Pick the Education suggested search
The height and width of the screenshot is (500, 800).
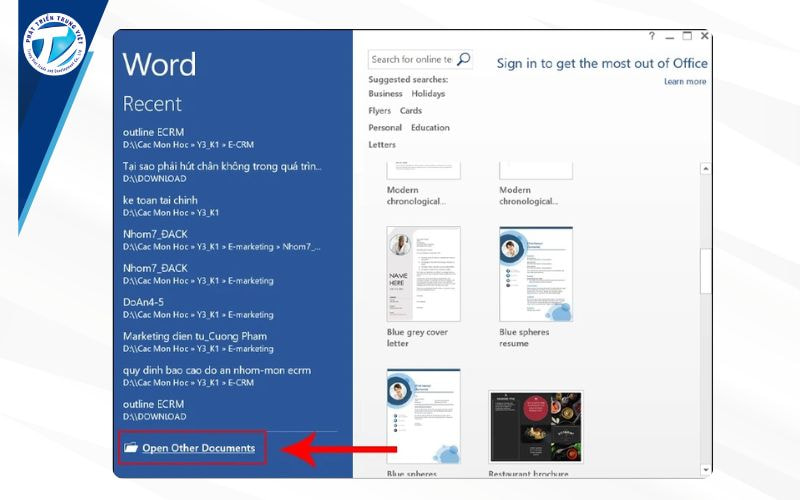pos(430,128)
